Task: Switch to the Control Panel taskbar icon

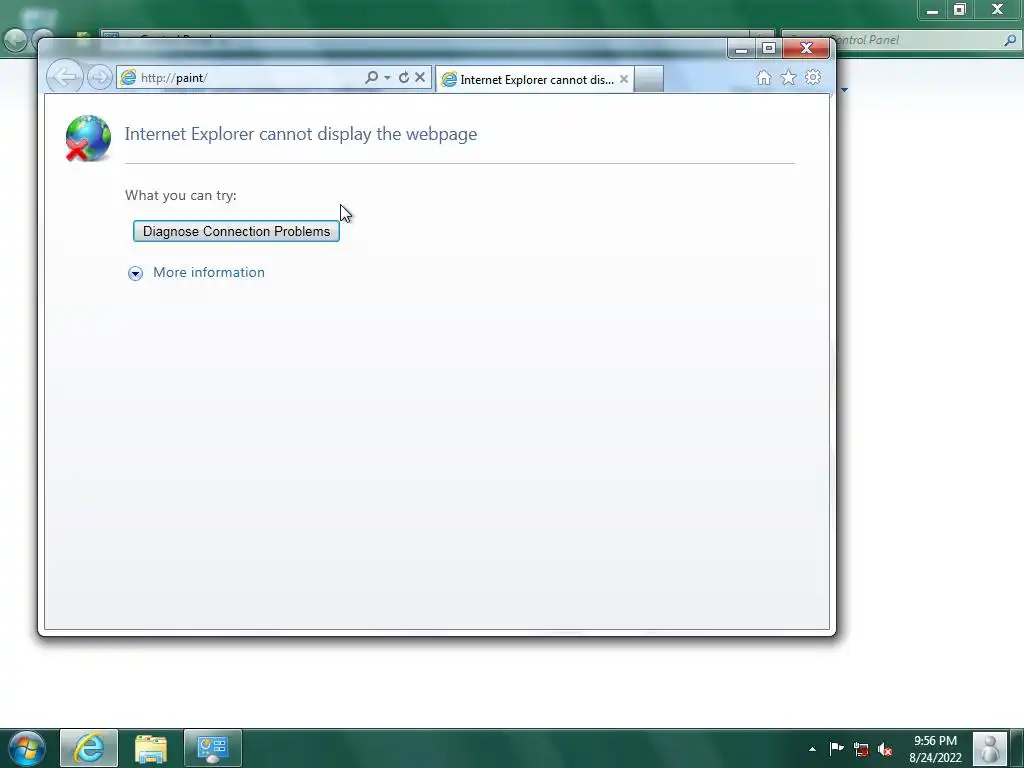Action: (212, 748)
